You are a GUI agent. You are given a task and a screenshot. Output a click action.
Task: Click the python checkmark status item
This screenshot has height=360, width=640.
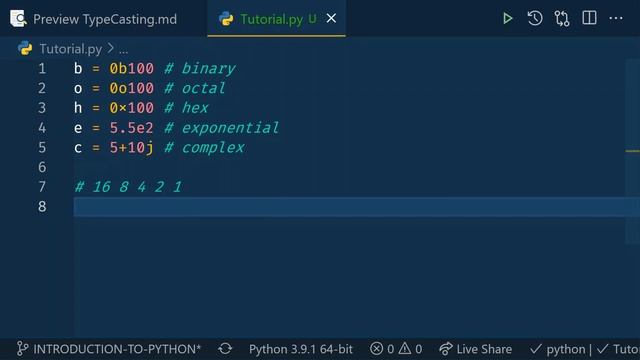tap(557, 349)
